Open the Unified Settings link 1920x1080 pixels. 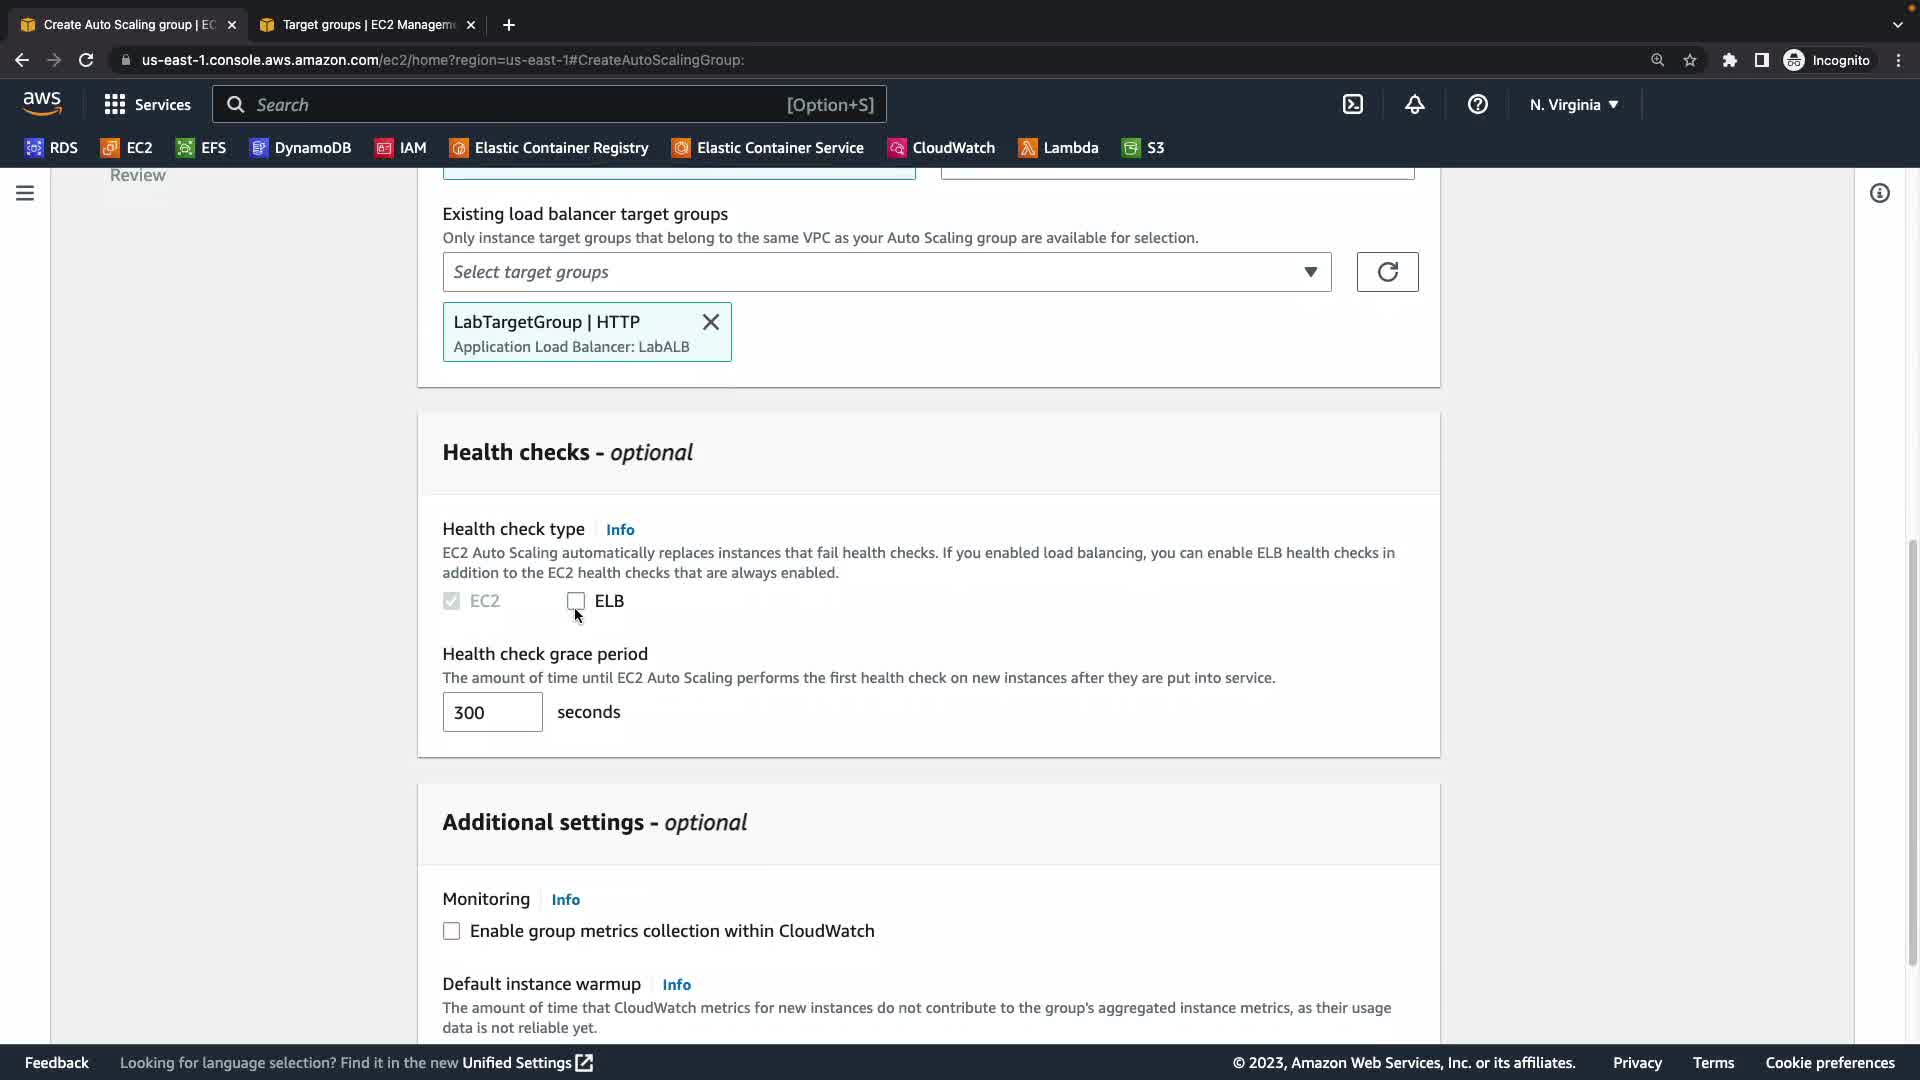[x=526, y=1063]
